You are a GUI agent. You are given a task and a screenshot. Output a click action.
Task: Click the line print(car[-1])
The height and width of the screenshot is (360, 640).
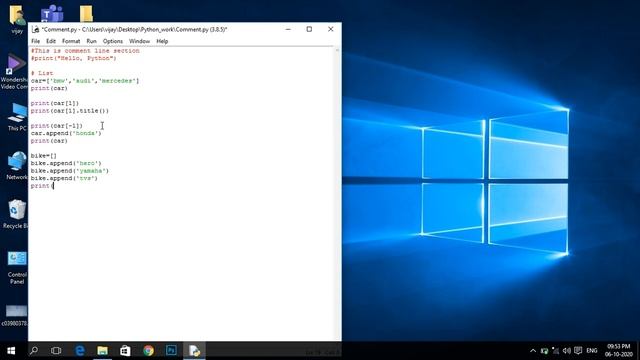click(x=57, y=126)
